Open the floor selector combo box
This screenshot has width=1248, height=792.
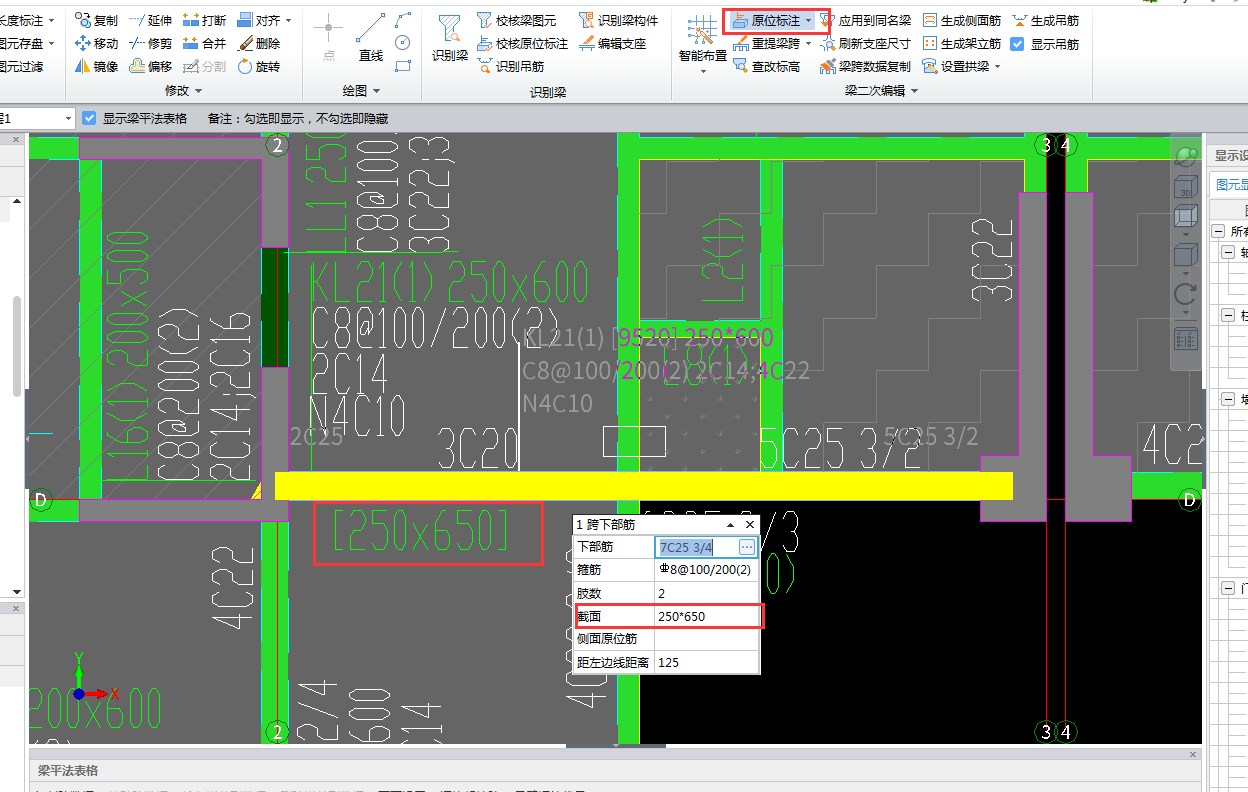tap(36, 118)
